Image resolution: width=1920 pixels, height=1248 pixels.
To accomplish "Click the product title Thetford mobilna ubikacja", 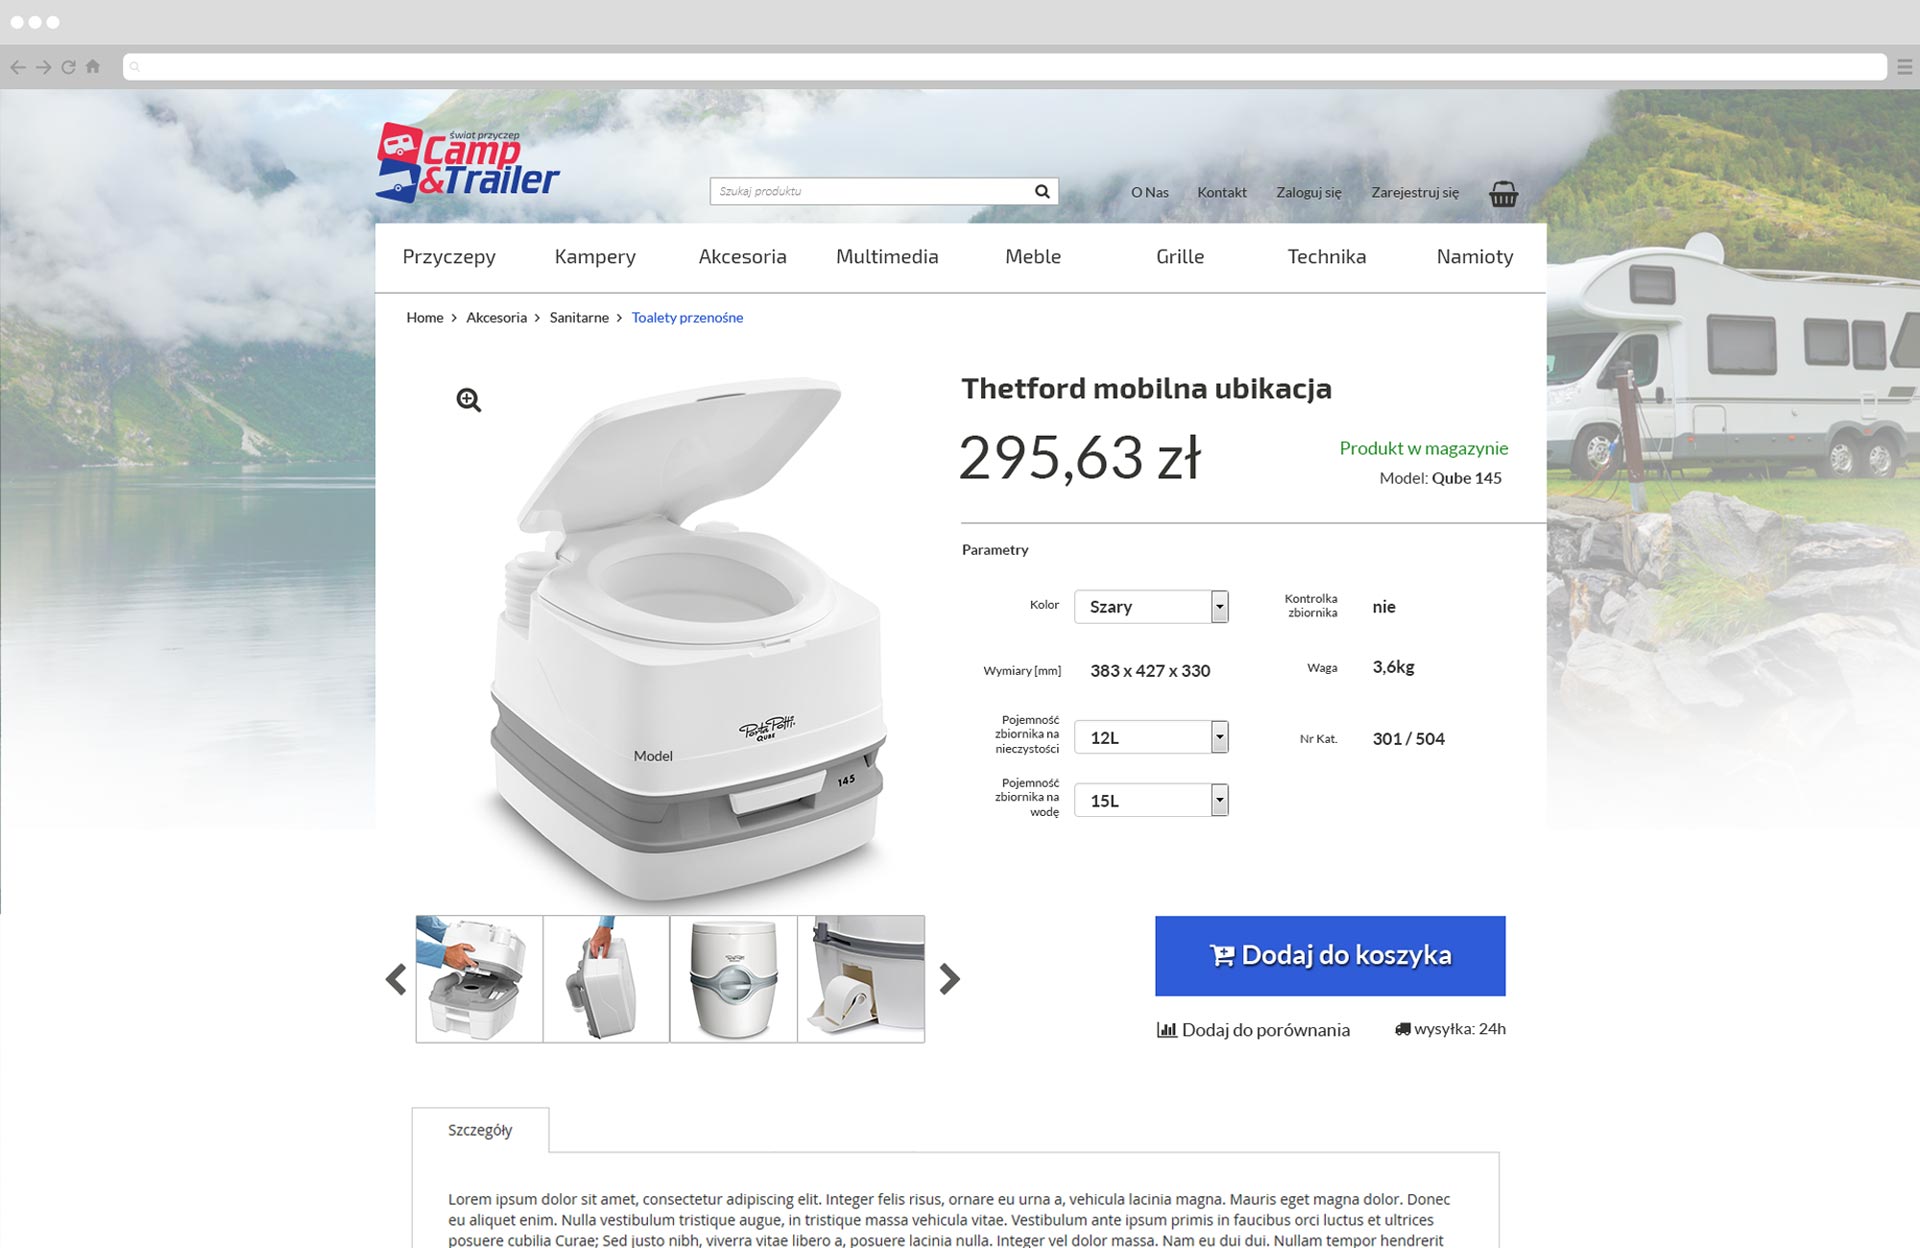I will click(1146, 389).
